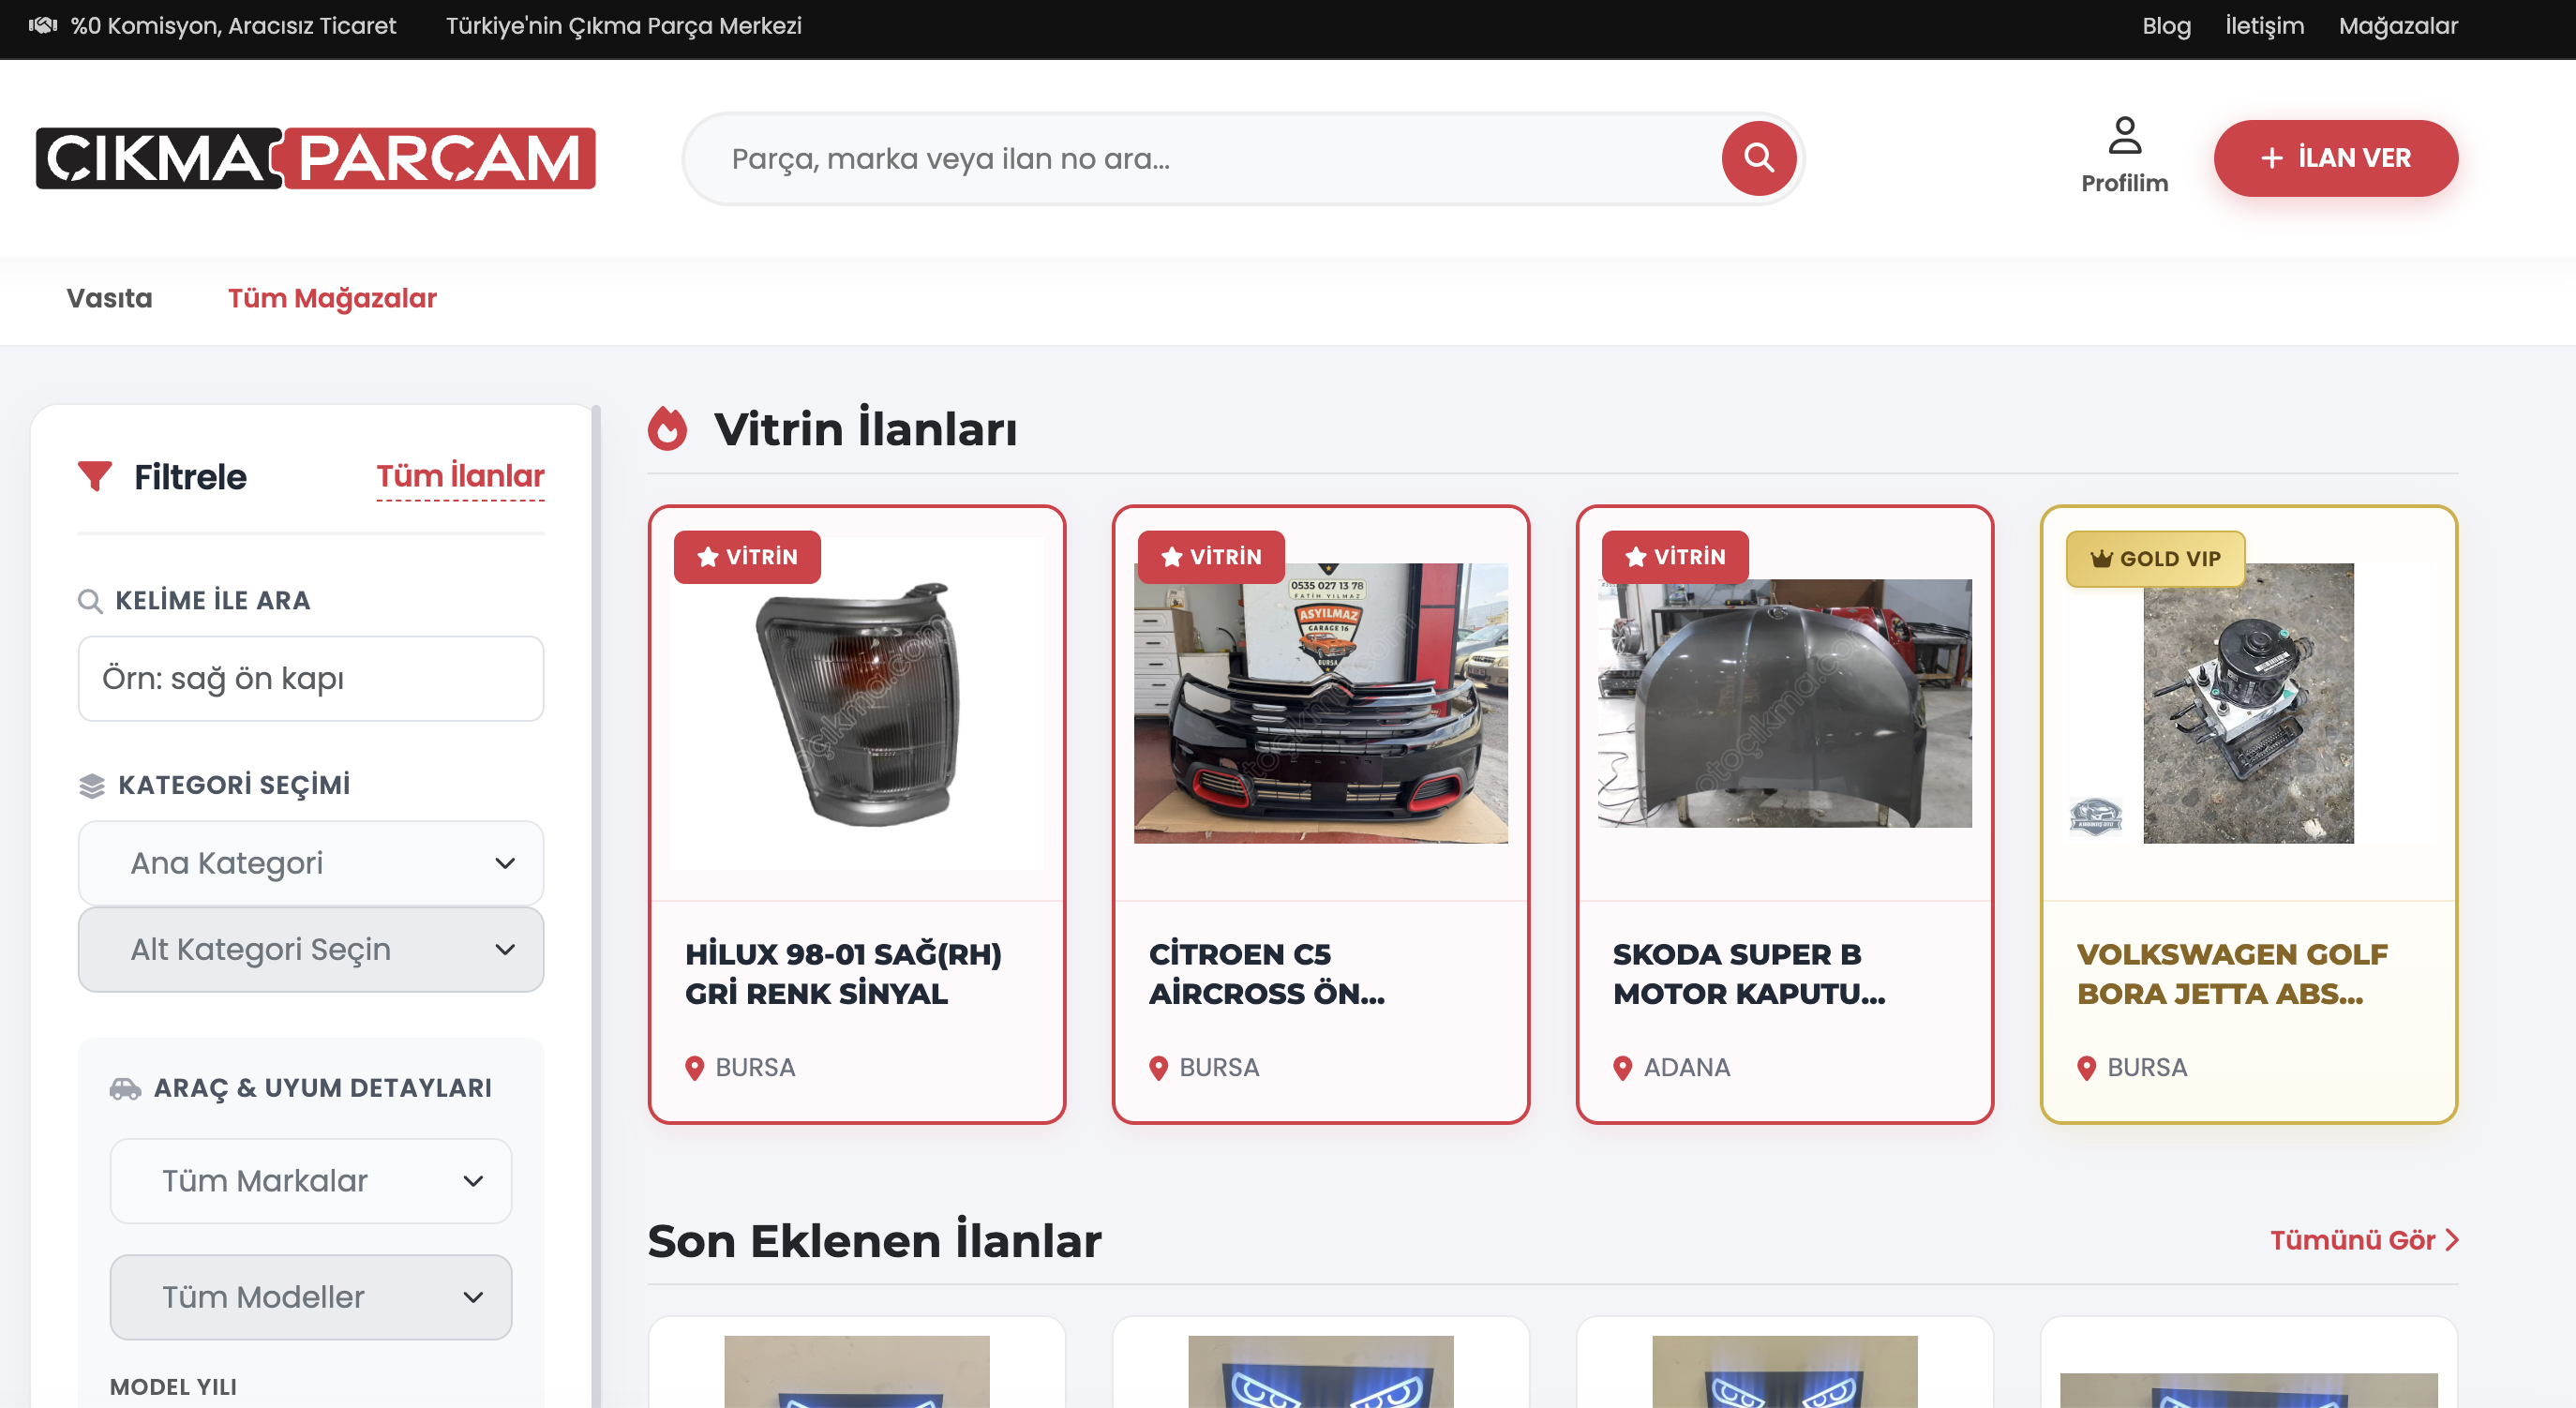Open the Skoda Super B Motor Kaputu title
2576x1408 pixels.
1749,973
